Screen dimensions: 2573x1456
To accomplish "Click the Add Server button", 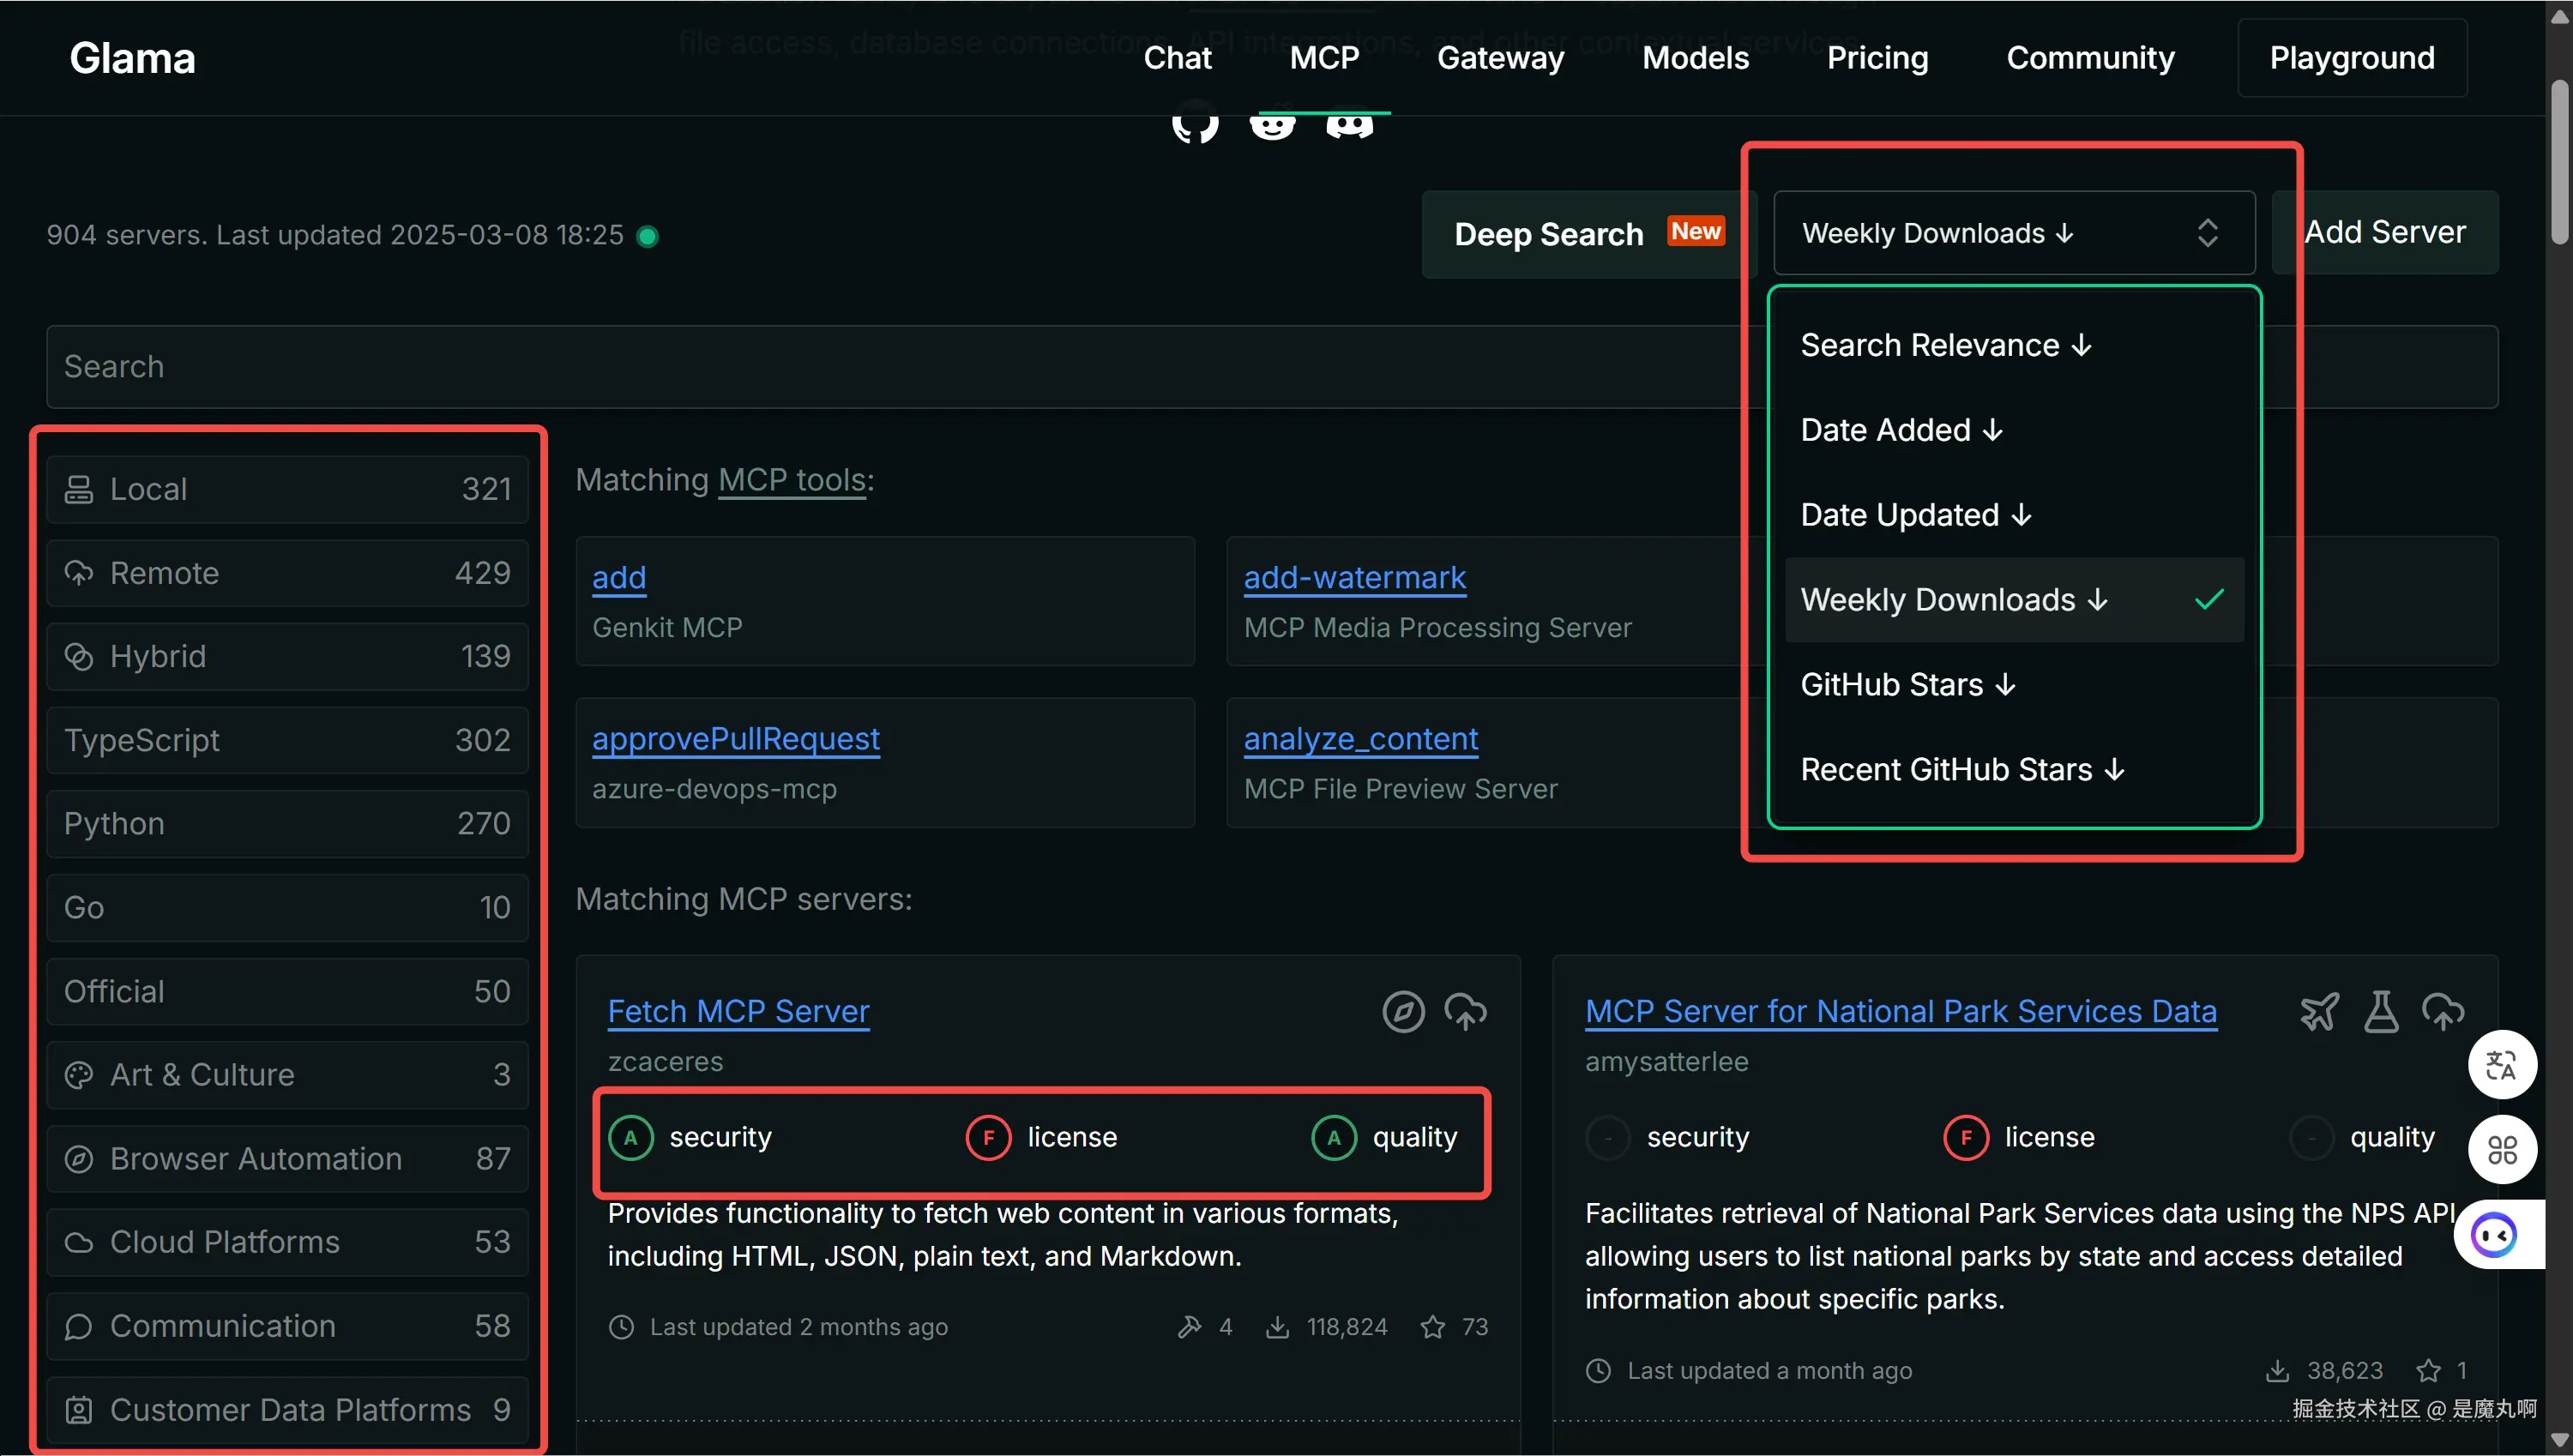I will coord(2385,232).
